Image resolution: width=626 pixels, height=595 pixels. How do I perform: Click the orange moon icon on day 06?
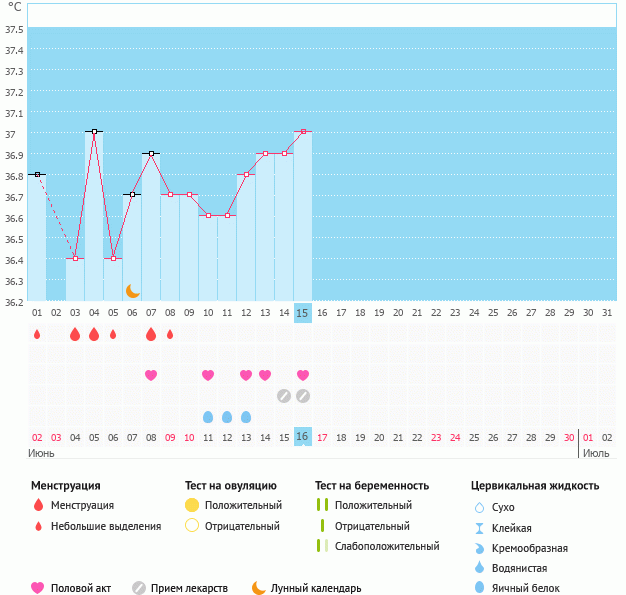(132, 290)
